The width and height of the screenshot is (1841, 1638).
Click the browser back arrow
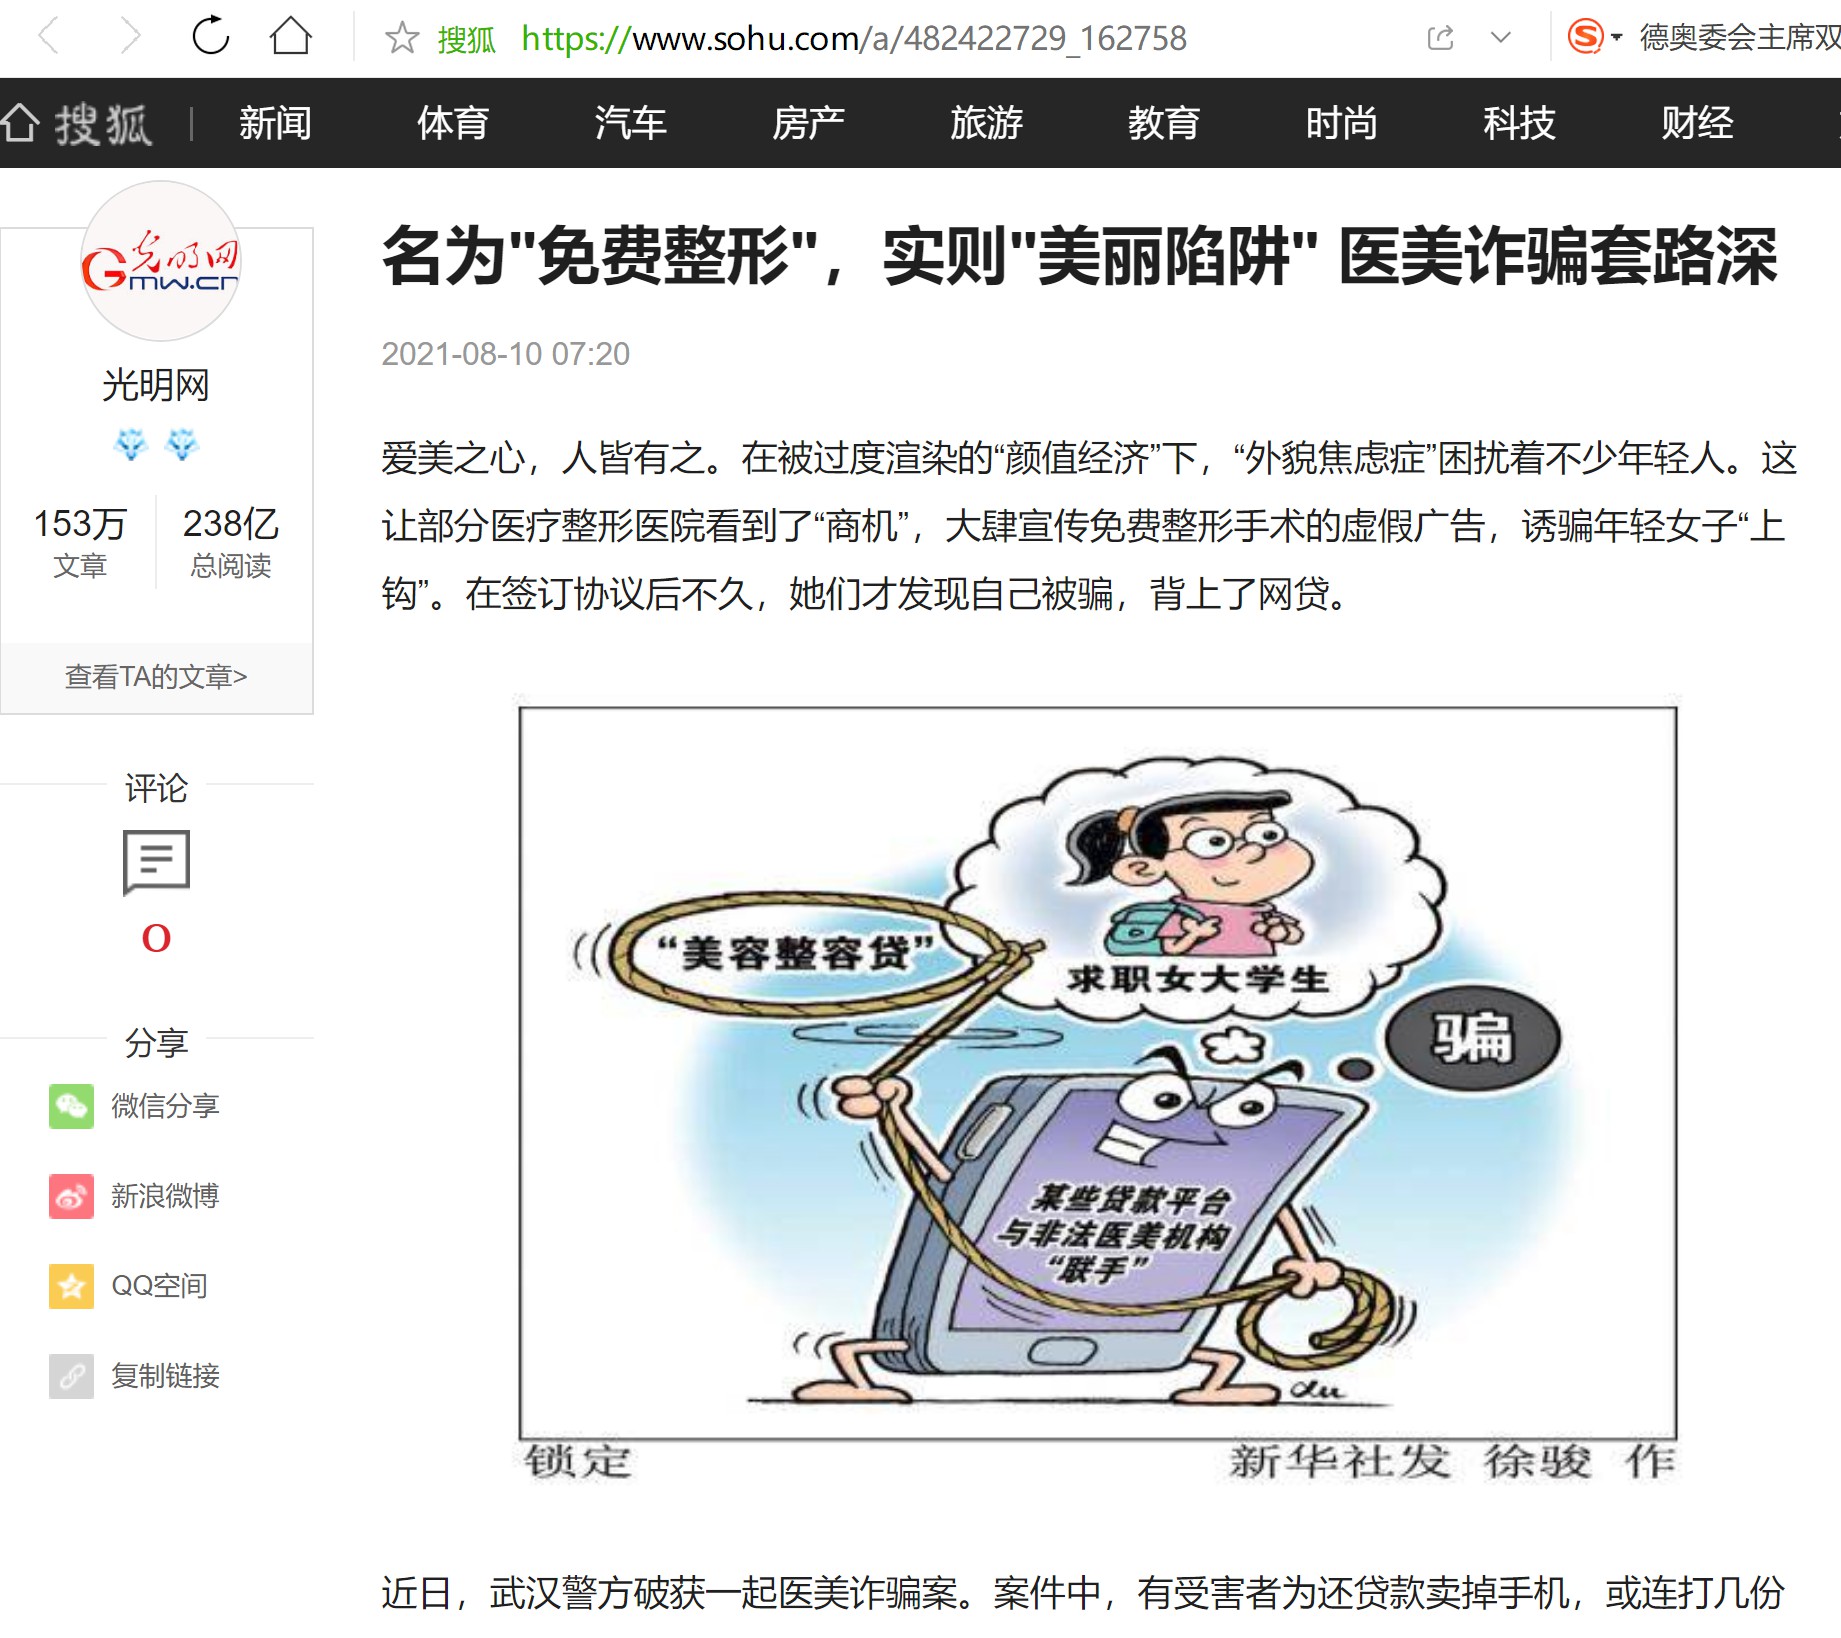coord(48,37)
